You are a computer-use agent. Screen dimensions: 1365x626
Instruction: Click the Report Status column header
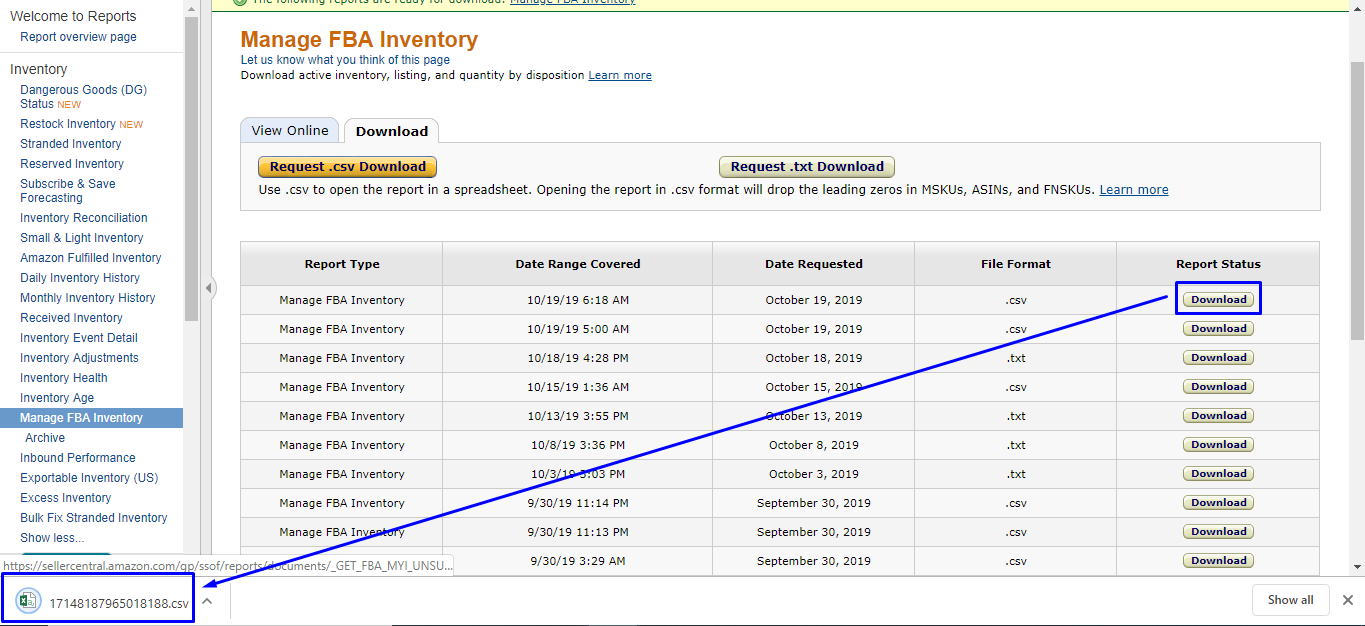coord(1218,264)
